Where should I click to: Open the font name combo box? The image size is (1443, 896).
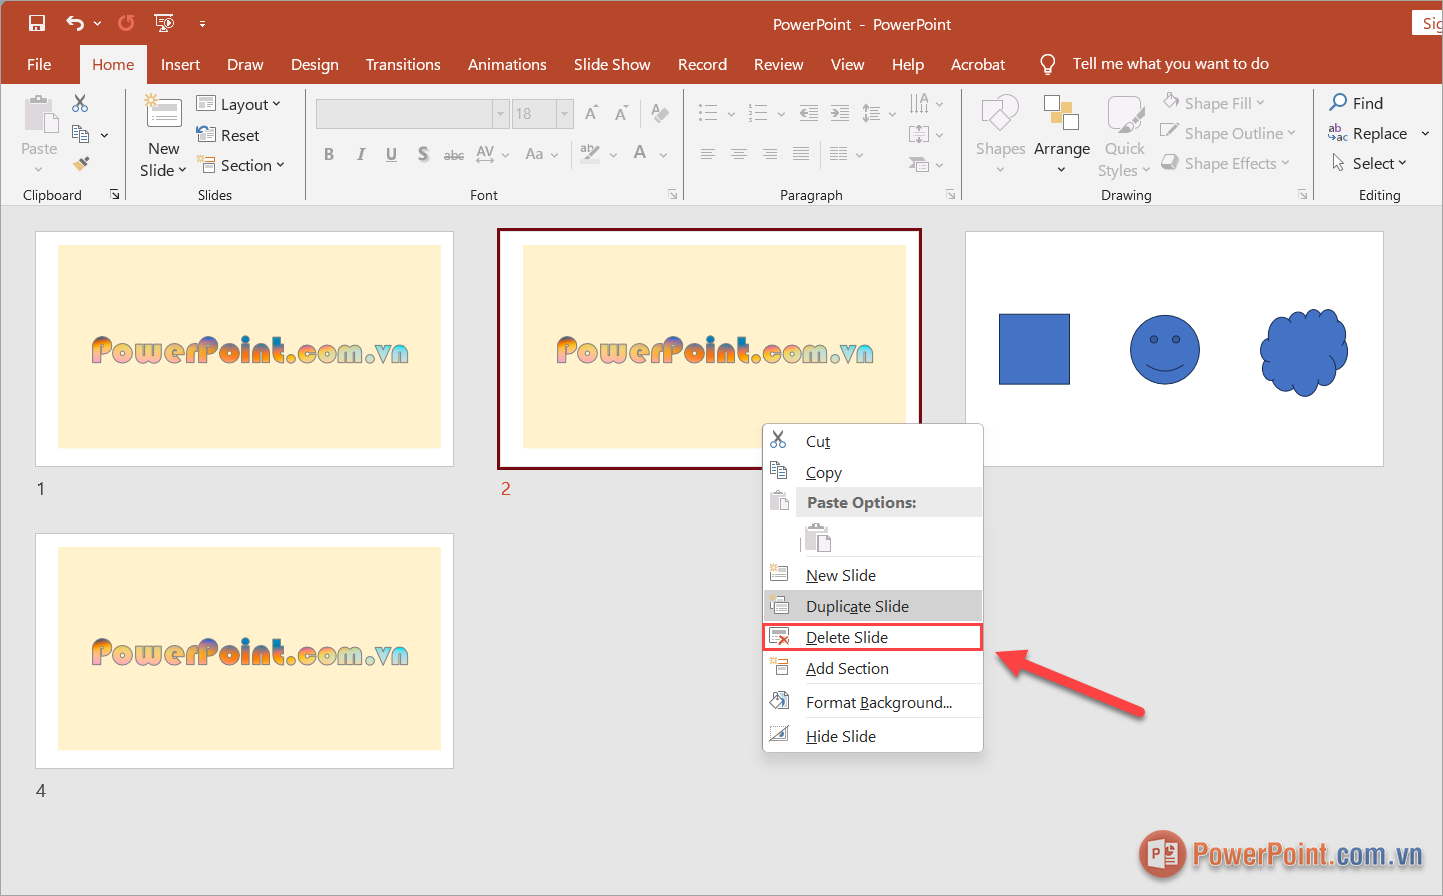pos(412,114)
